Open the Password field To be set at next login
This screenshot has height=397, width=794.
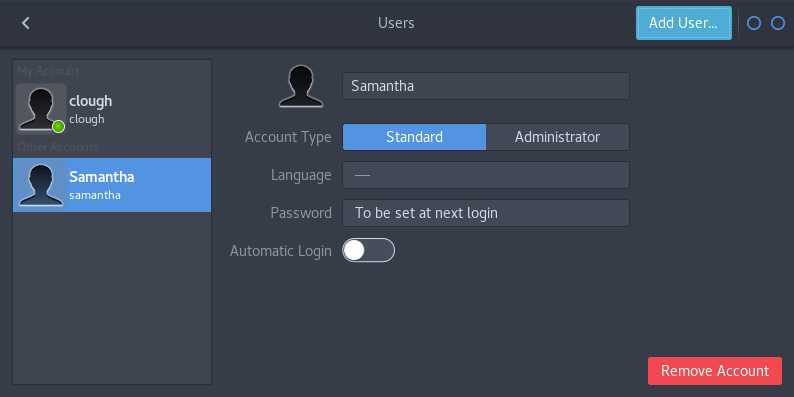pos(486,213)
